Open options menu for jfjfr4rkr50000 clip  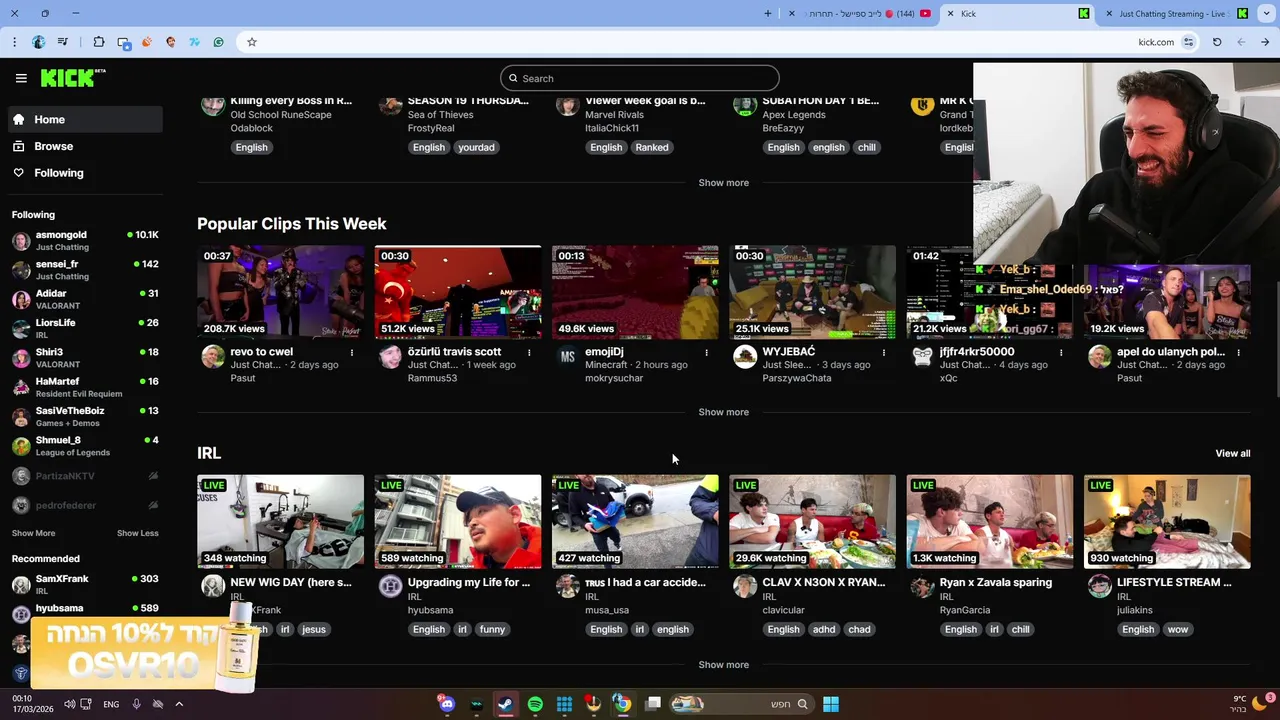[1061, 352]
